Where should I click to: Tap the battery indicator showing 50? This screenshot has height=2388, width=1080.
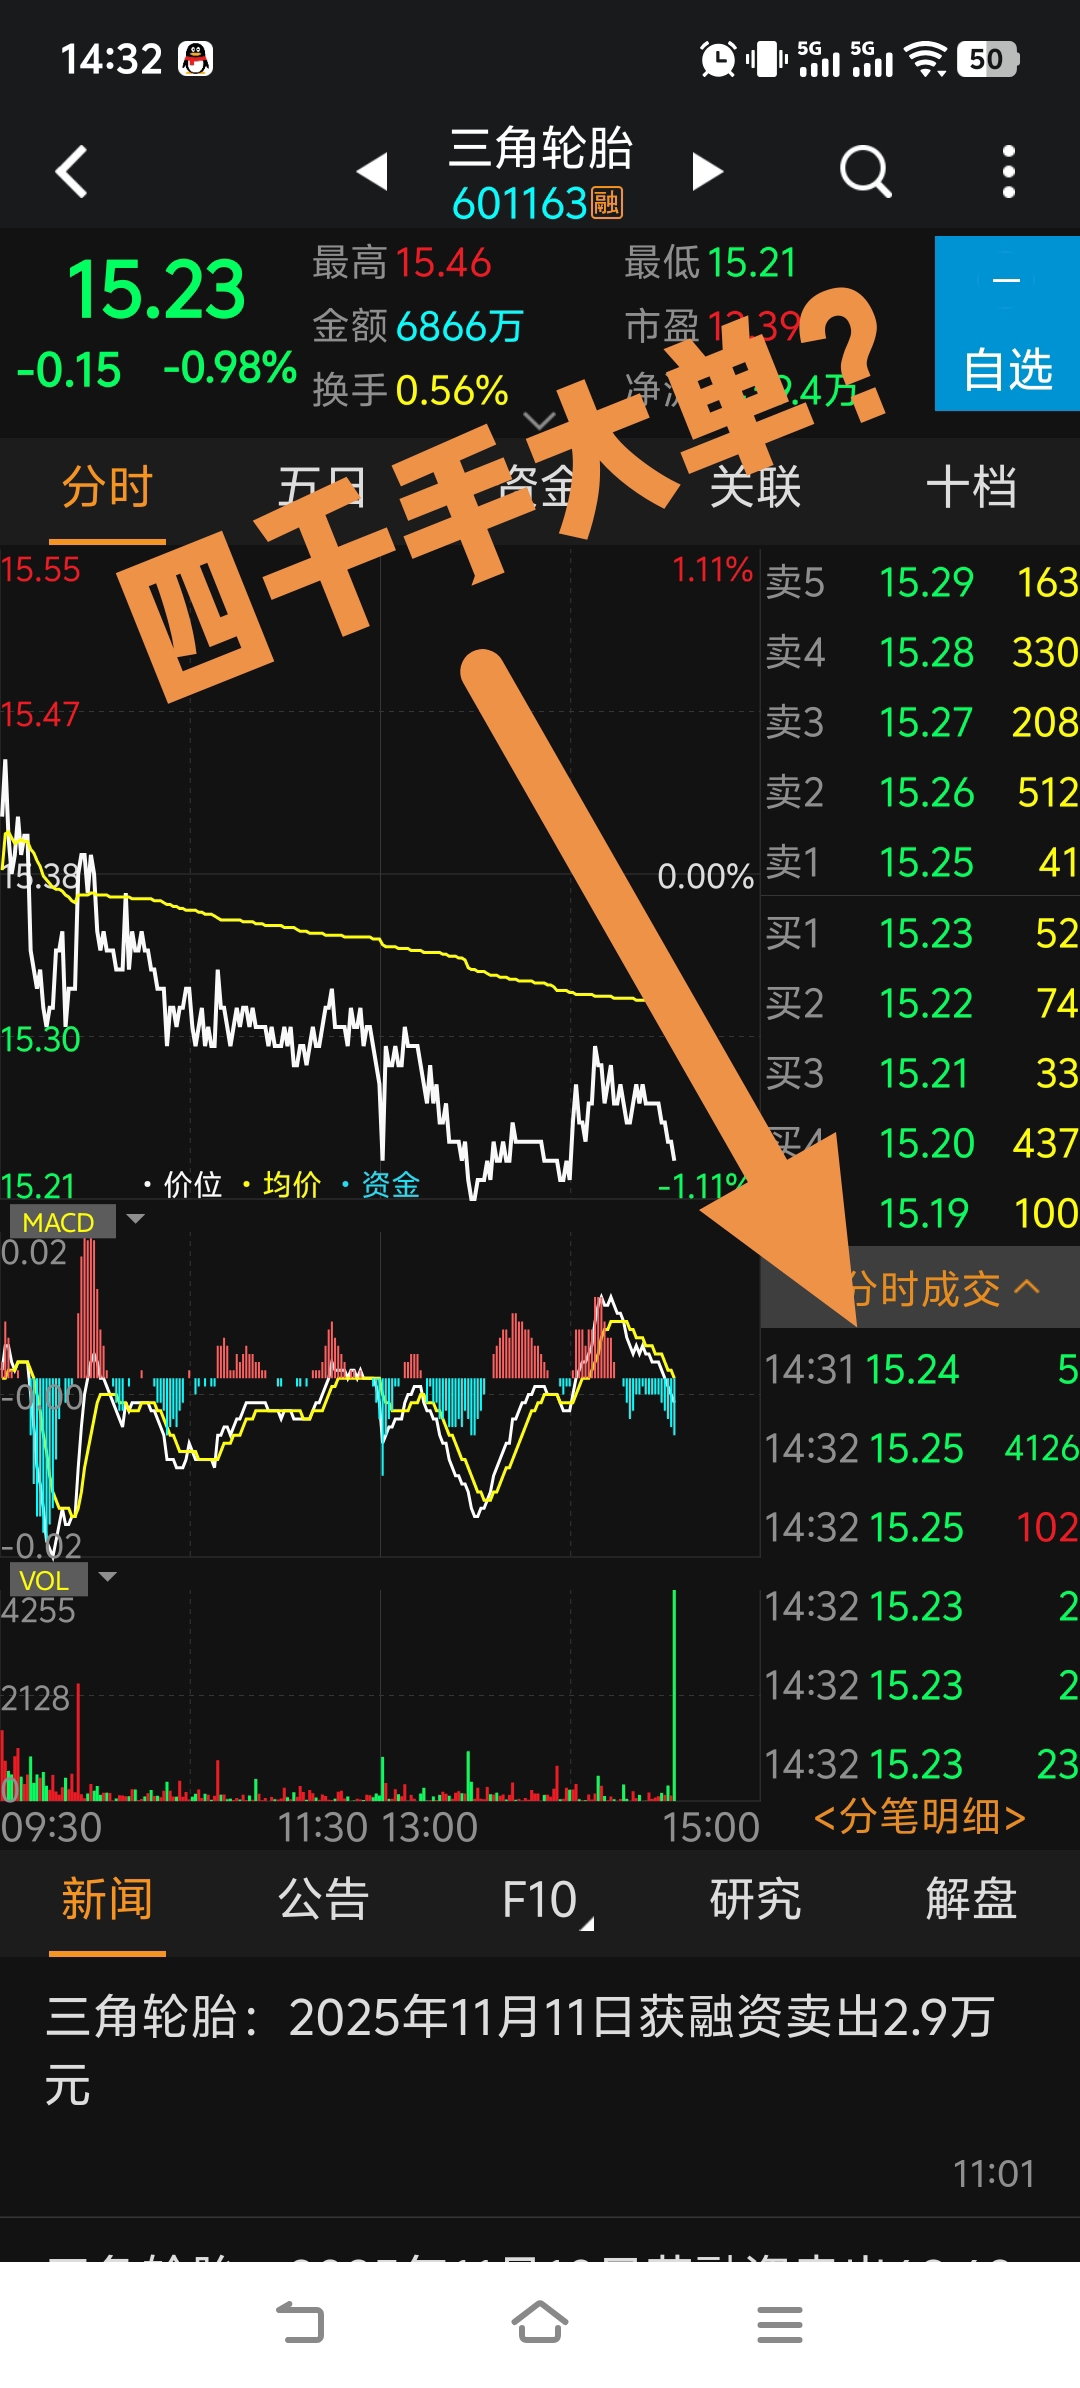click(987, 59)
